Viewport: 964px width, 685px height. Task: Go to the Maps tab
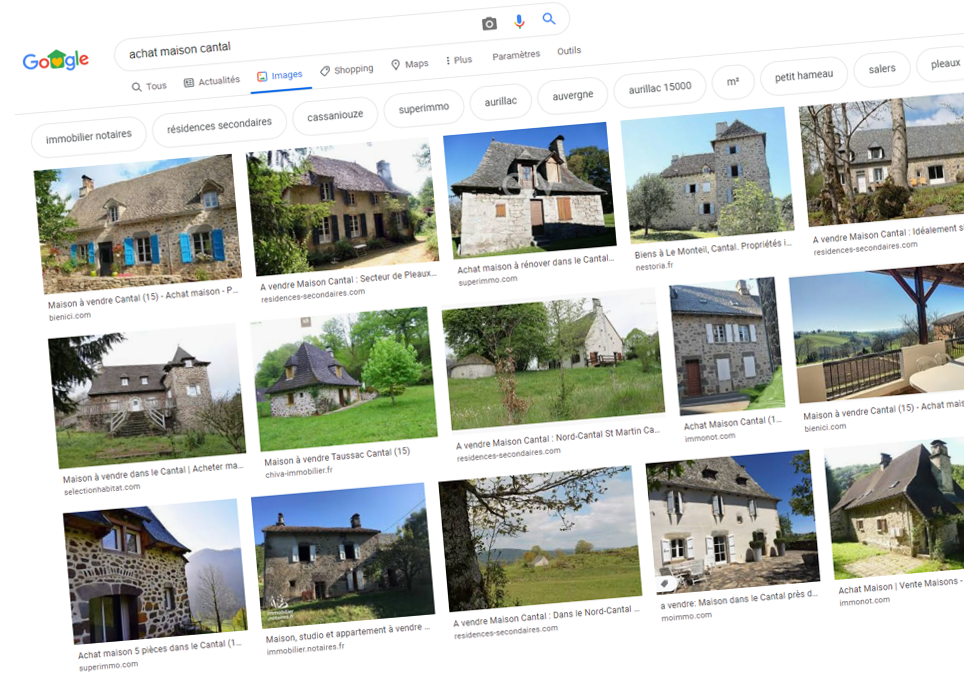410,64
